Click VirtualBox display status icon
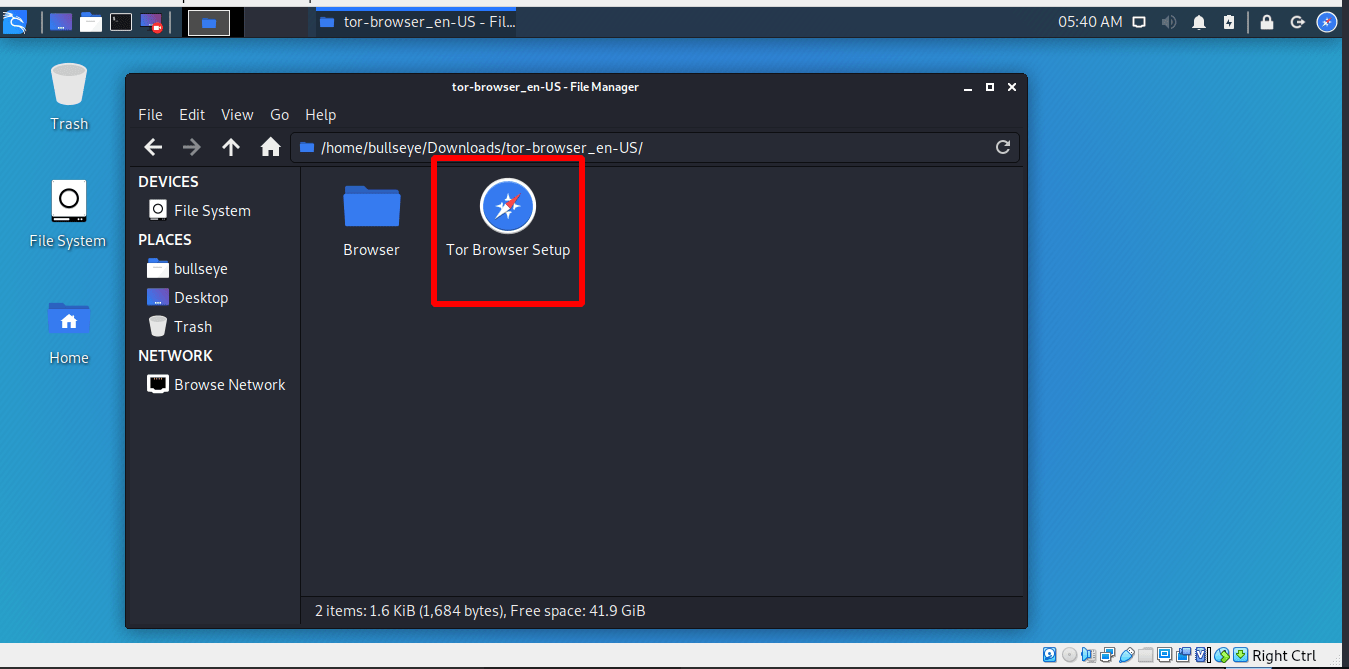This screenshot has height=669, width=1349. [1165, 655]
